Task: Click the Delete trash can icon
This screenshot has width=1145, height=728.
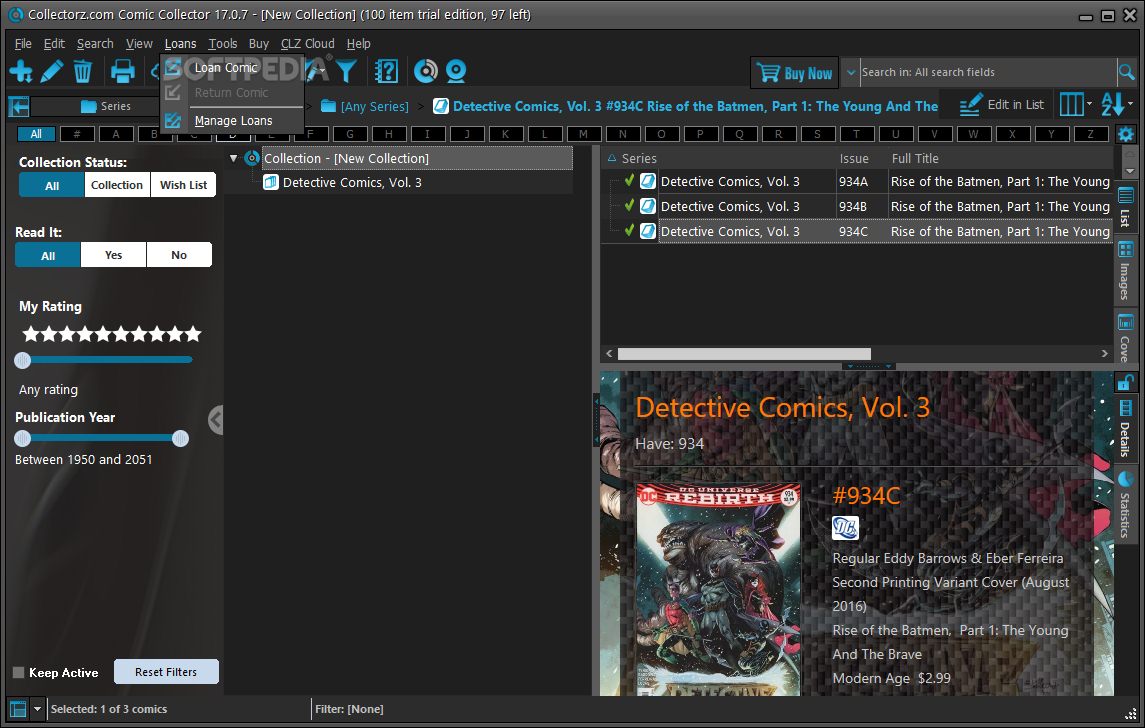Action: tap(83, 72)
